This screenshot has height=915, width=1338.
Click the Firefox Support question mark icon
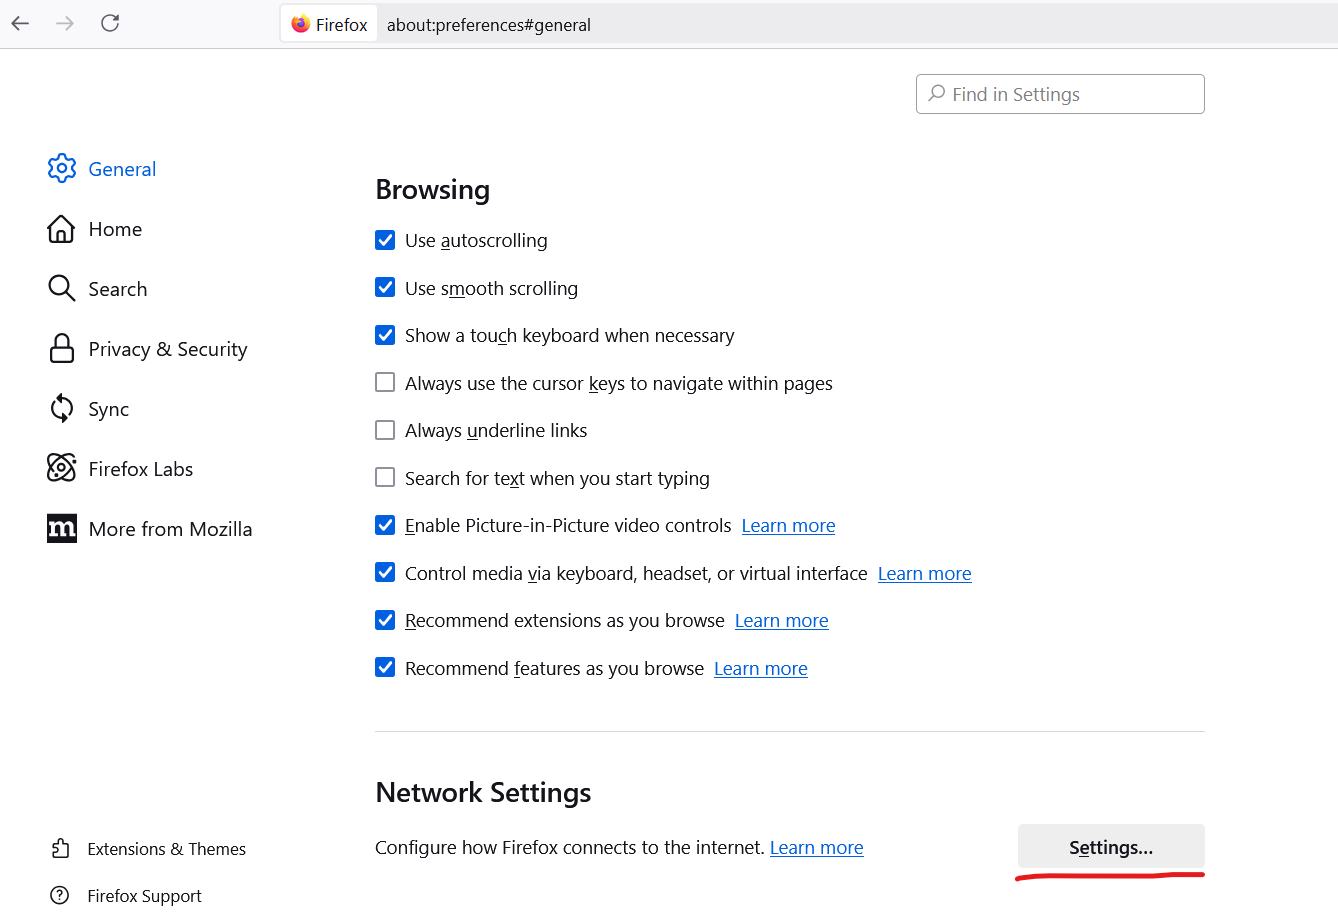[x=60, y=895]
